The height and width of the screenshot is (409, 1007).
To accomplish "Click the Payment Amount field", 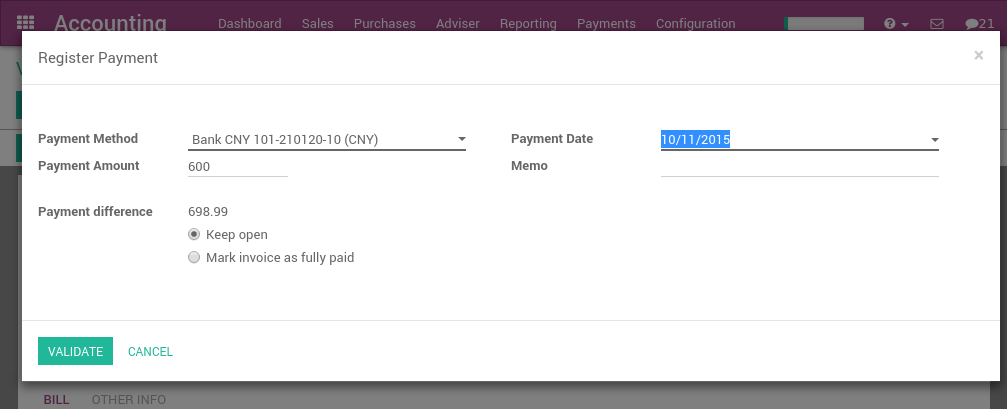I will click(x=237, y=167).
